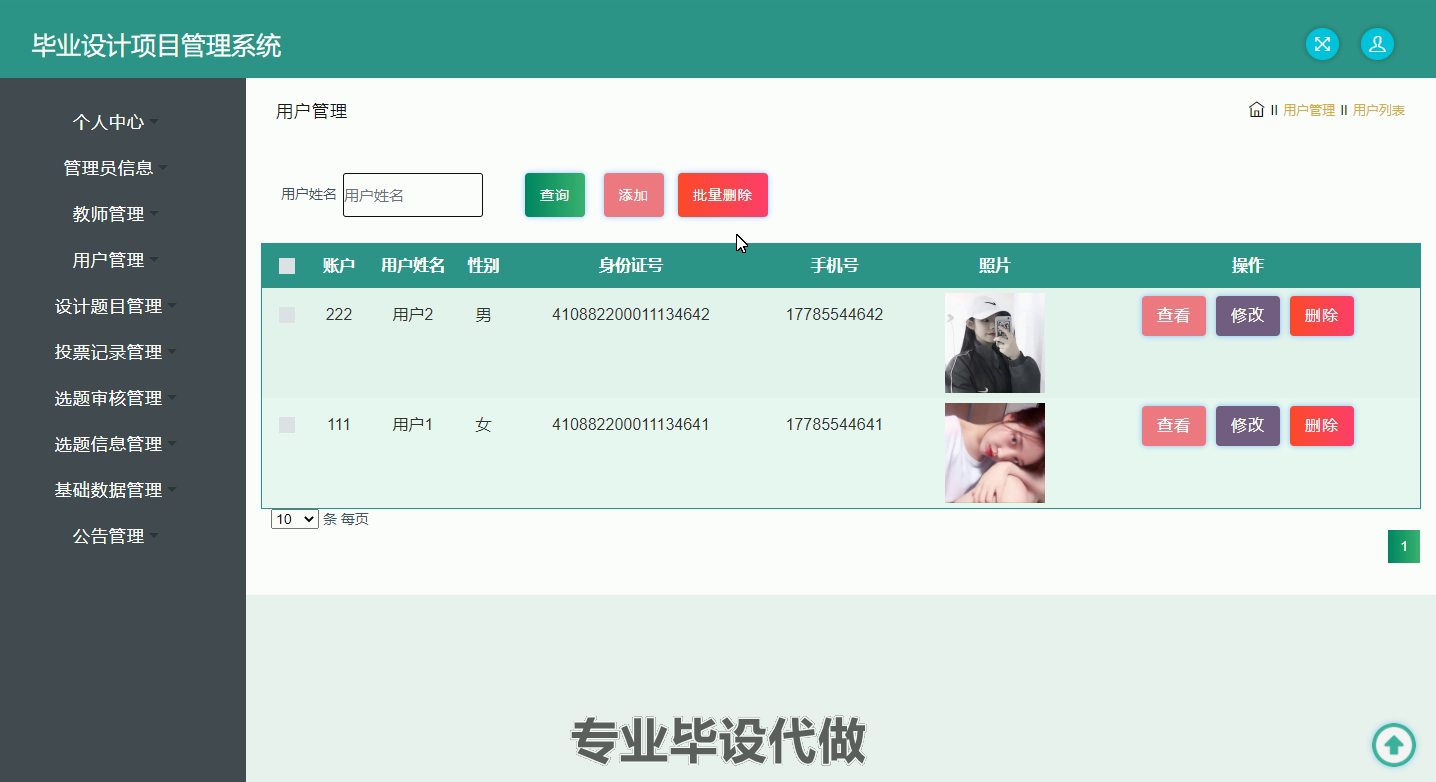The width and height of the screenshot is (1436, 782).
Task: Check the row checkbox for account 111
Action: tap(287, 425)
